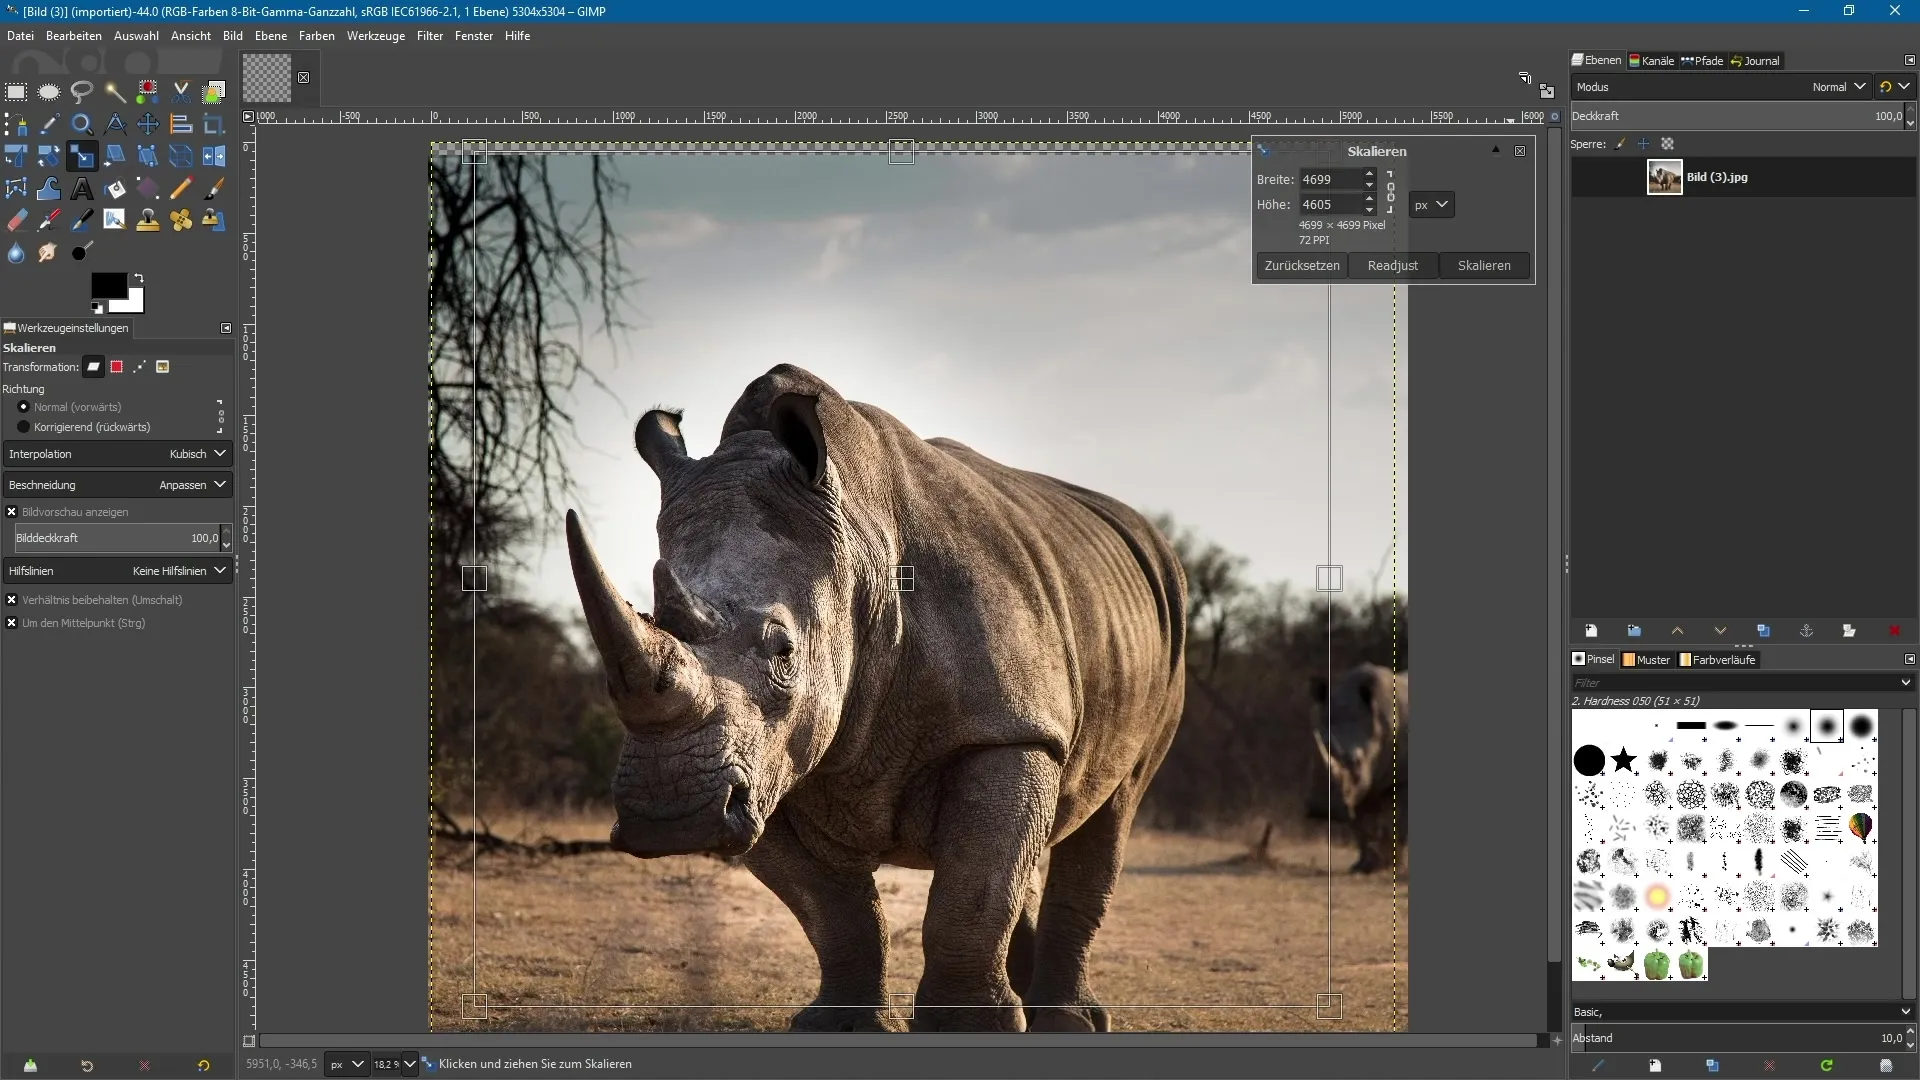Switch to the Pfade tab
Image resolution: width=1920 pixels, height=1080 pixels.
[1703, 61]
